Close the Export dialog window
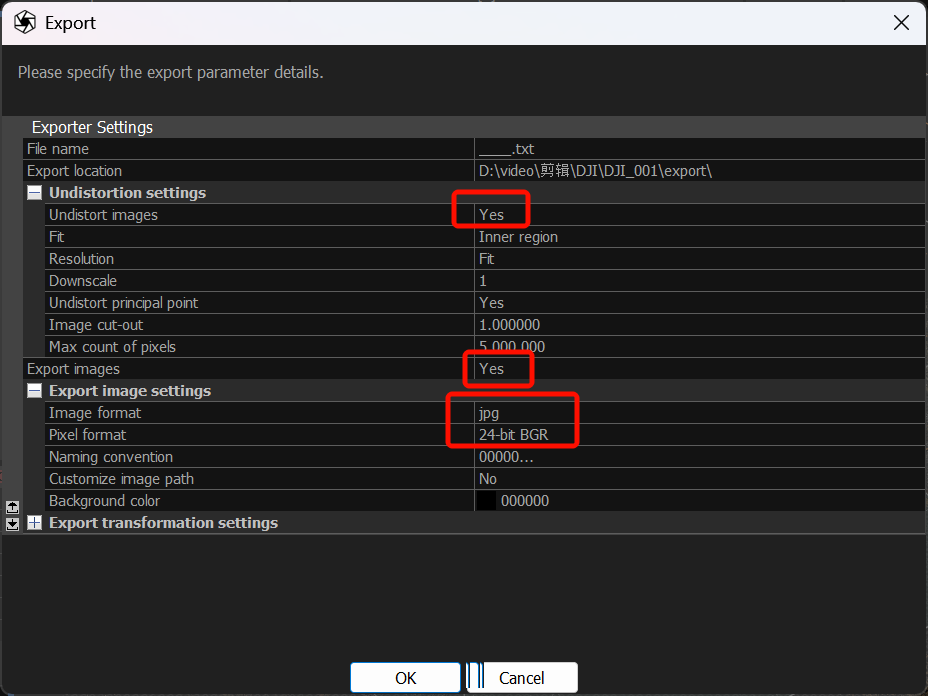Screen dimensions: 928x696 [900, 22]
